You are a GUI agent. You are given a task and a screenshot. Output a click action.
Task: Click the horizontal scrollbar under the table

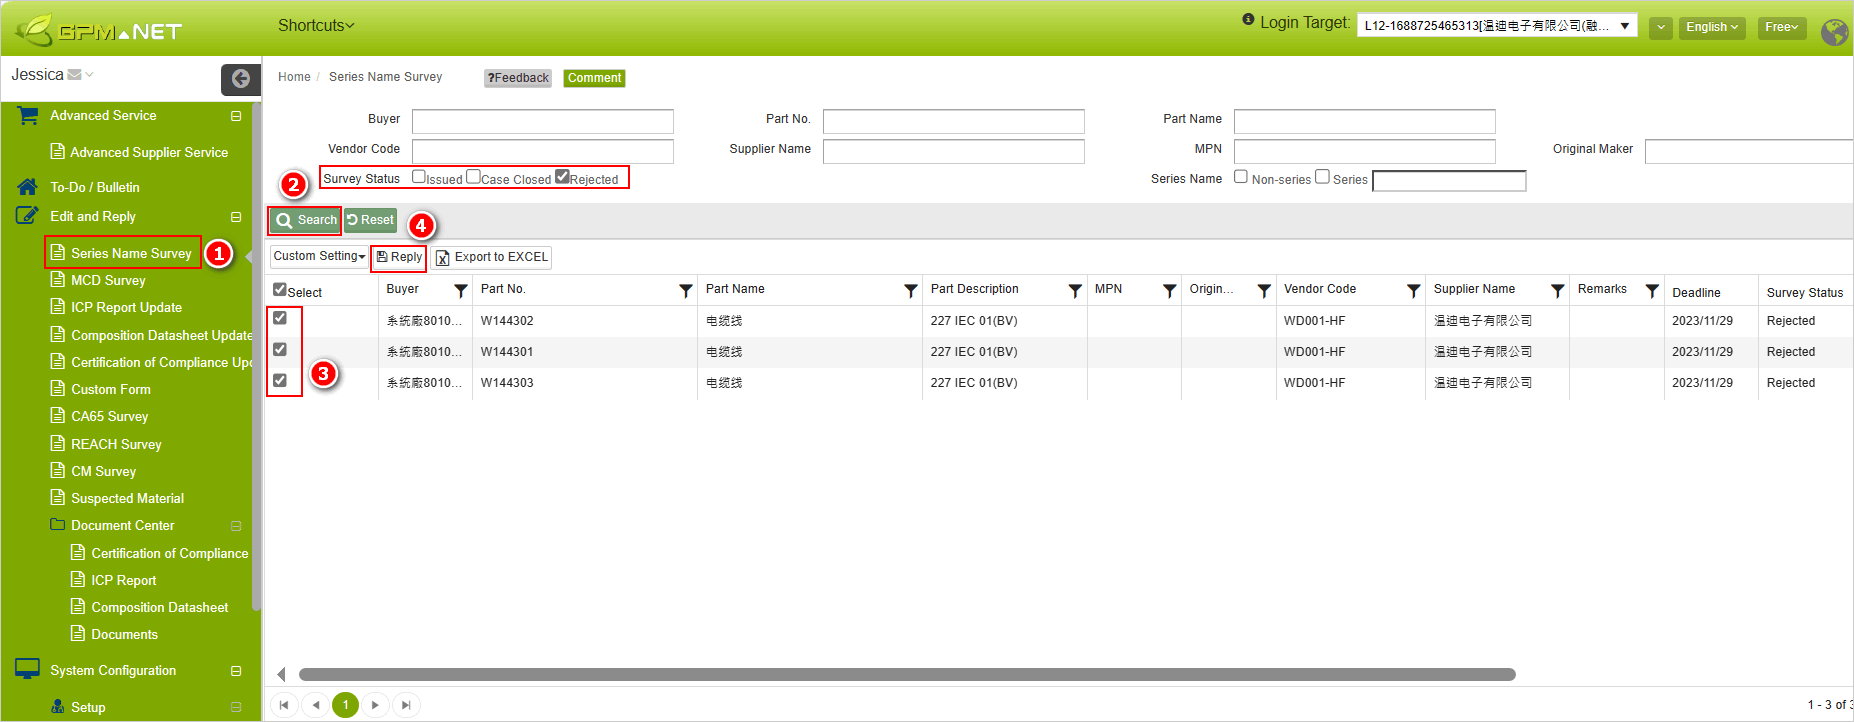click(907, 674)
